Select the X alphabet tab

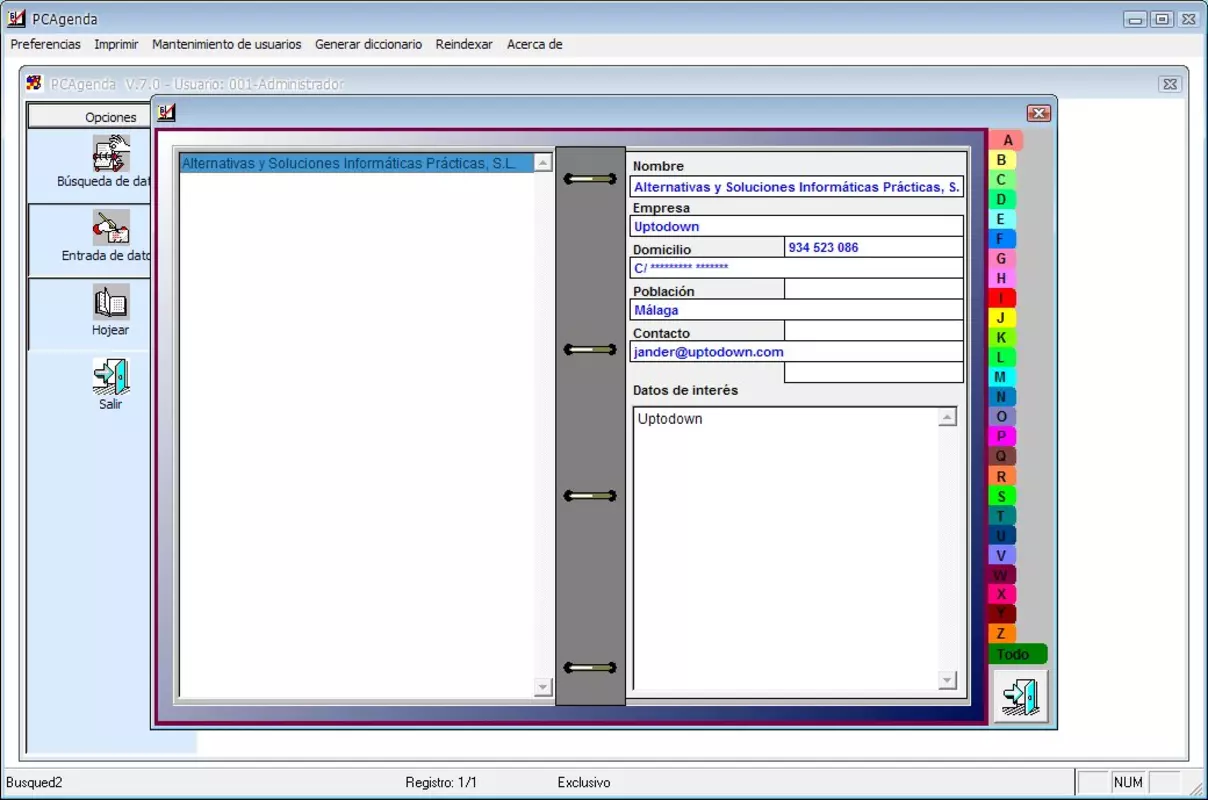[1002, 595]
